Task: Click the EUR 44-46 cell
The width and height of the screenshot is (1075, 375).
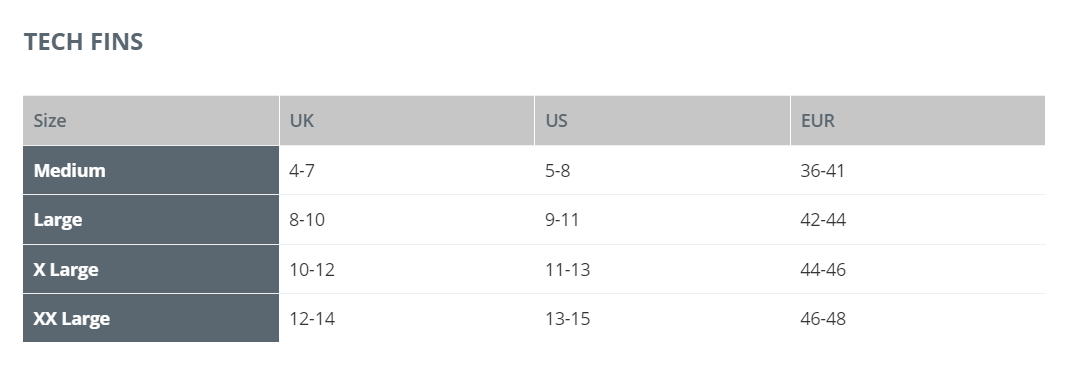Action: click(918, 269)
